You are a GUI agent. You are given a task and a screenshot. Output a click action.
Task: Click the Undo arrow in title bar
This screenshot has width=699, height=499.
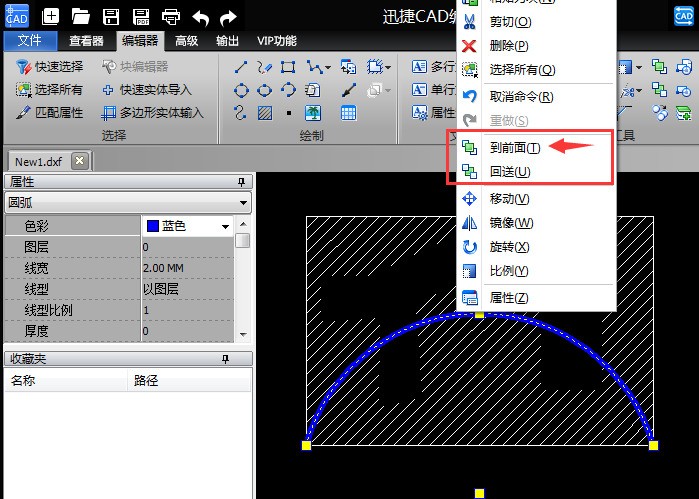tap(201, 16)
